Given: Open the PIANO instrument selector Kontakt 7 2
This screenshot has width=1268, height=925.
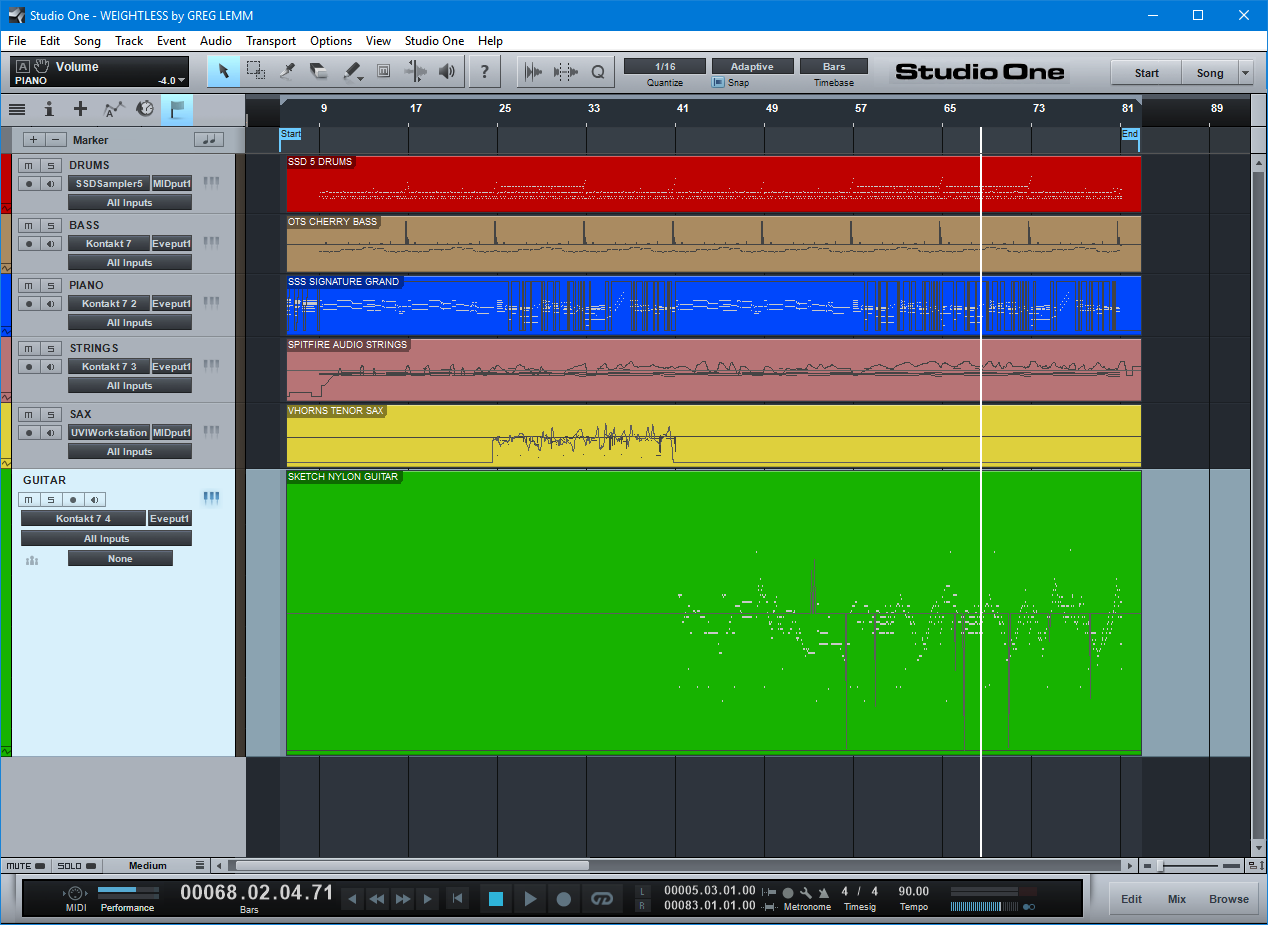Looking at the screenshot, I should (x=109, y=304).
